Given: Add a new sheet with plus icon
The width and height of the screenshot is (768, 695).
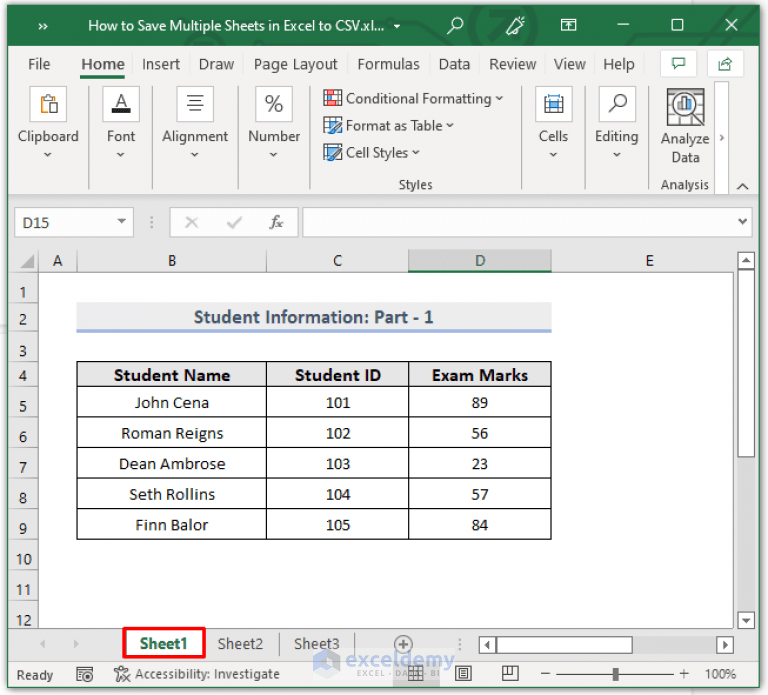Looking at the screenshot, I should click(x=403, y=644).
